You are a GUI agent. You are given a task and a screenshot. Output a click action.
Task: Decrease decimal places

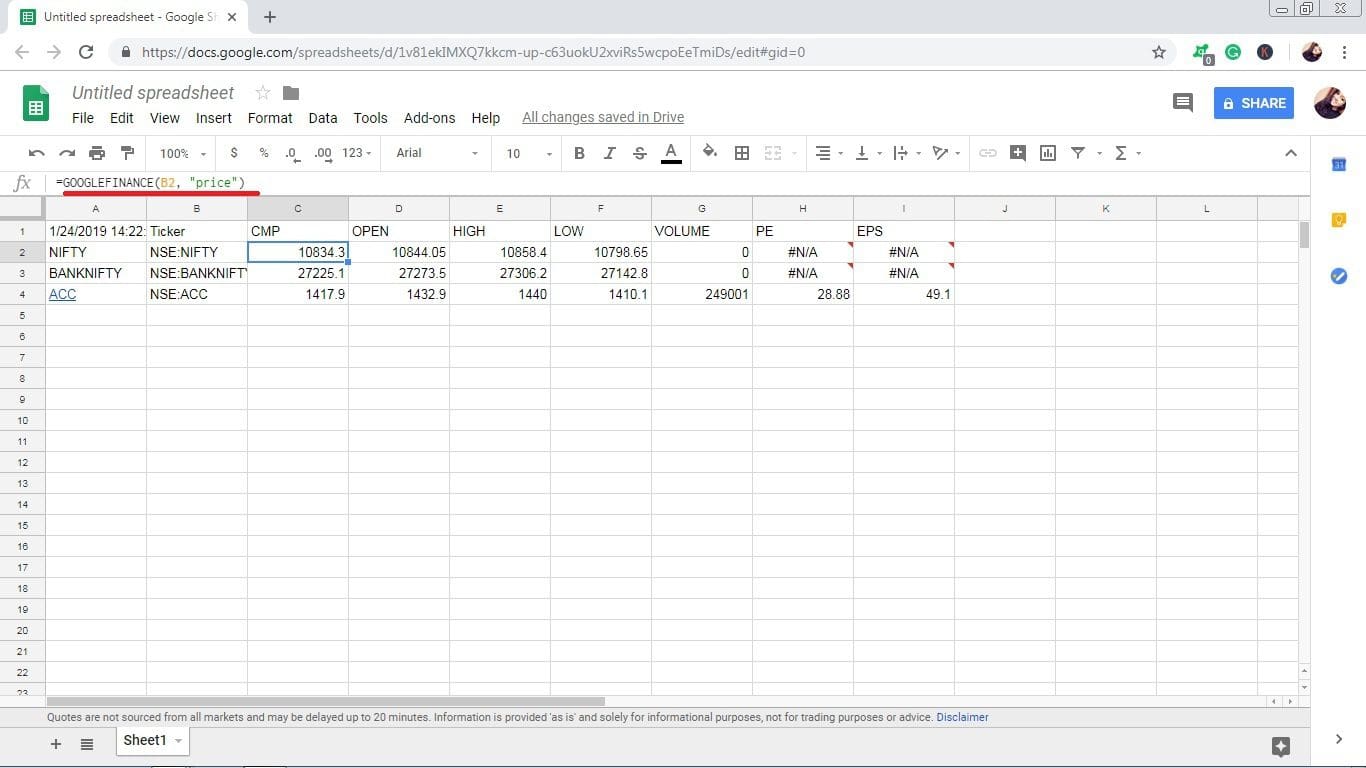coord(292,153)
